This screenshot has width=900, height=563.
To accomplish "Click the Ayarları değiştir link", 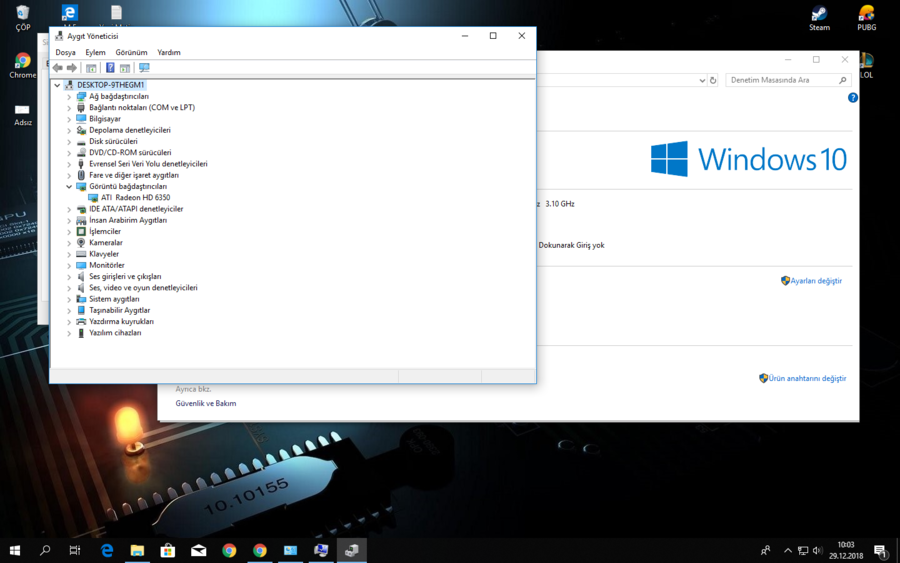I will [x=816, y=281].
